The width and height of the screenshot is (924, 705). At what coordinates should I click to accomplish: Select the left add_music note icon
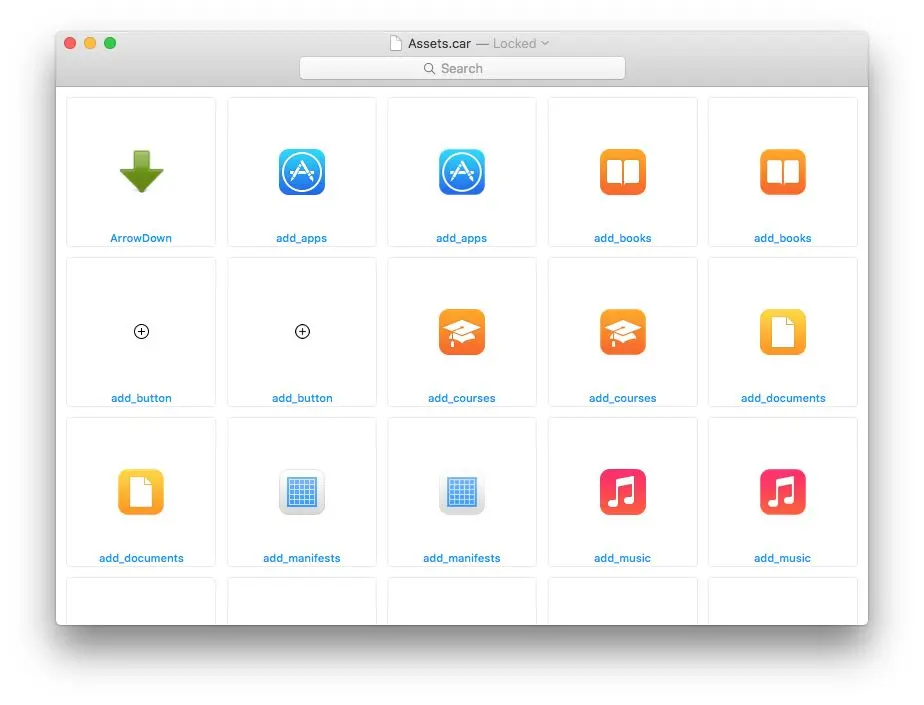pos(623,492)
